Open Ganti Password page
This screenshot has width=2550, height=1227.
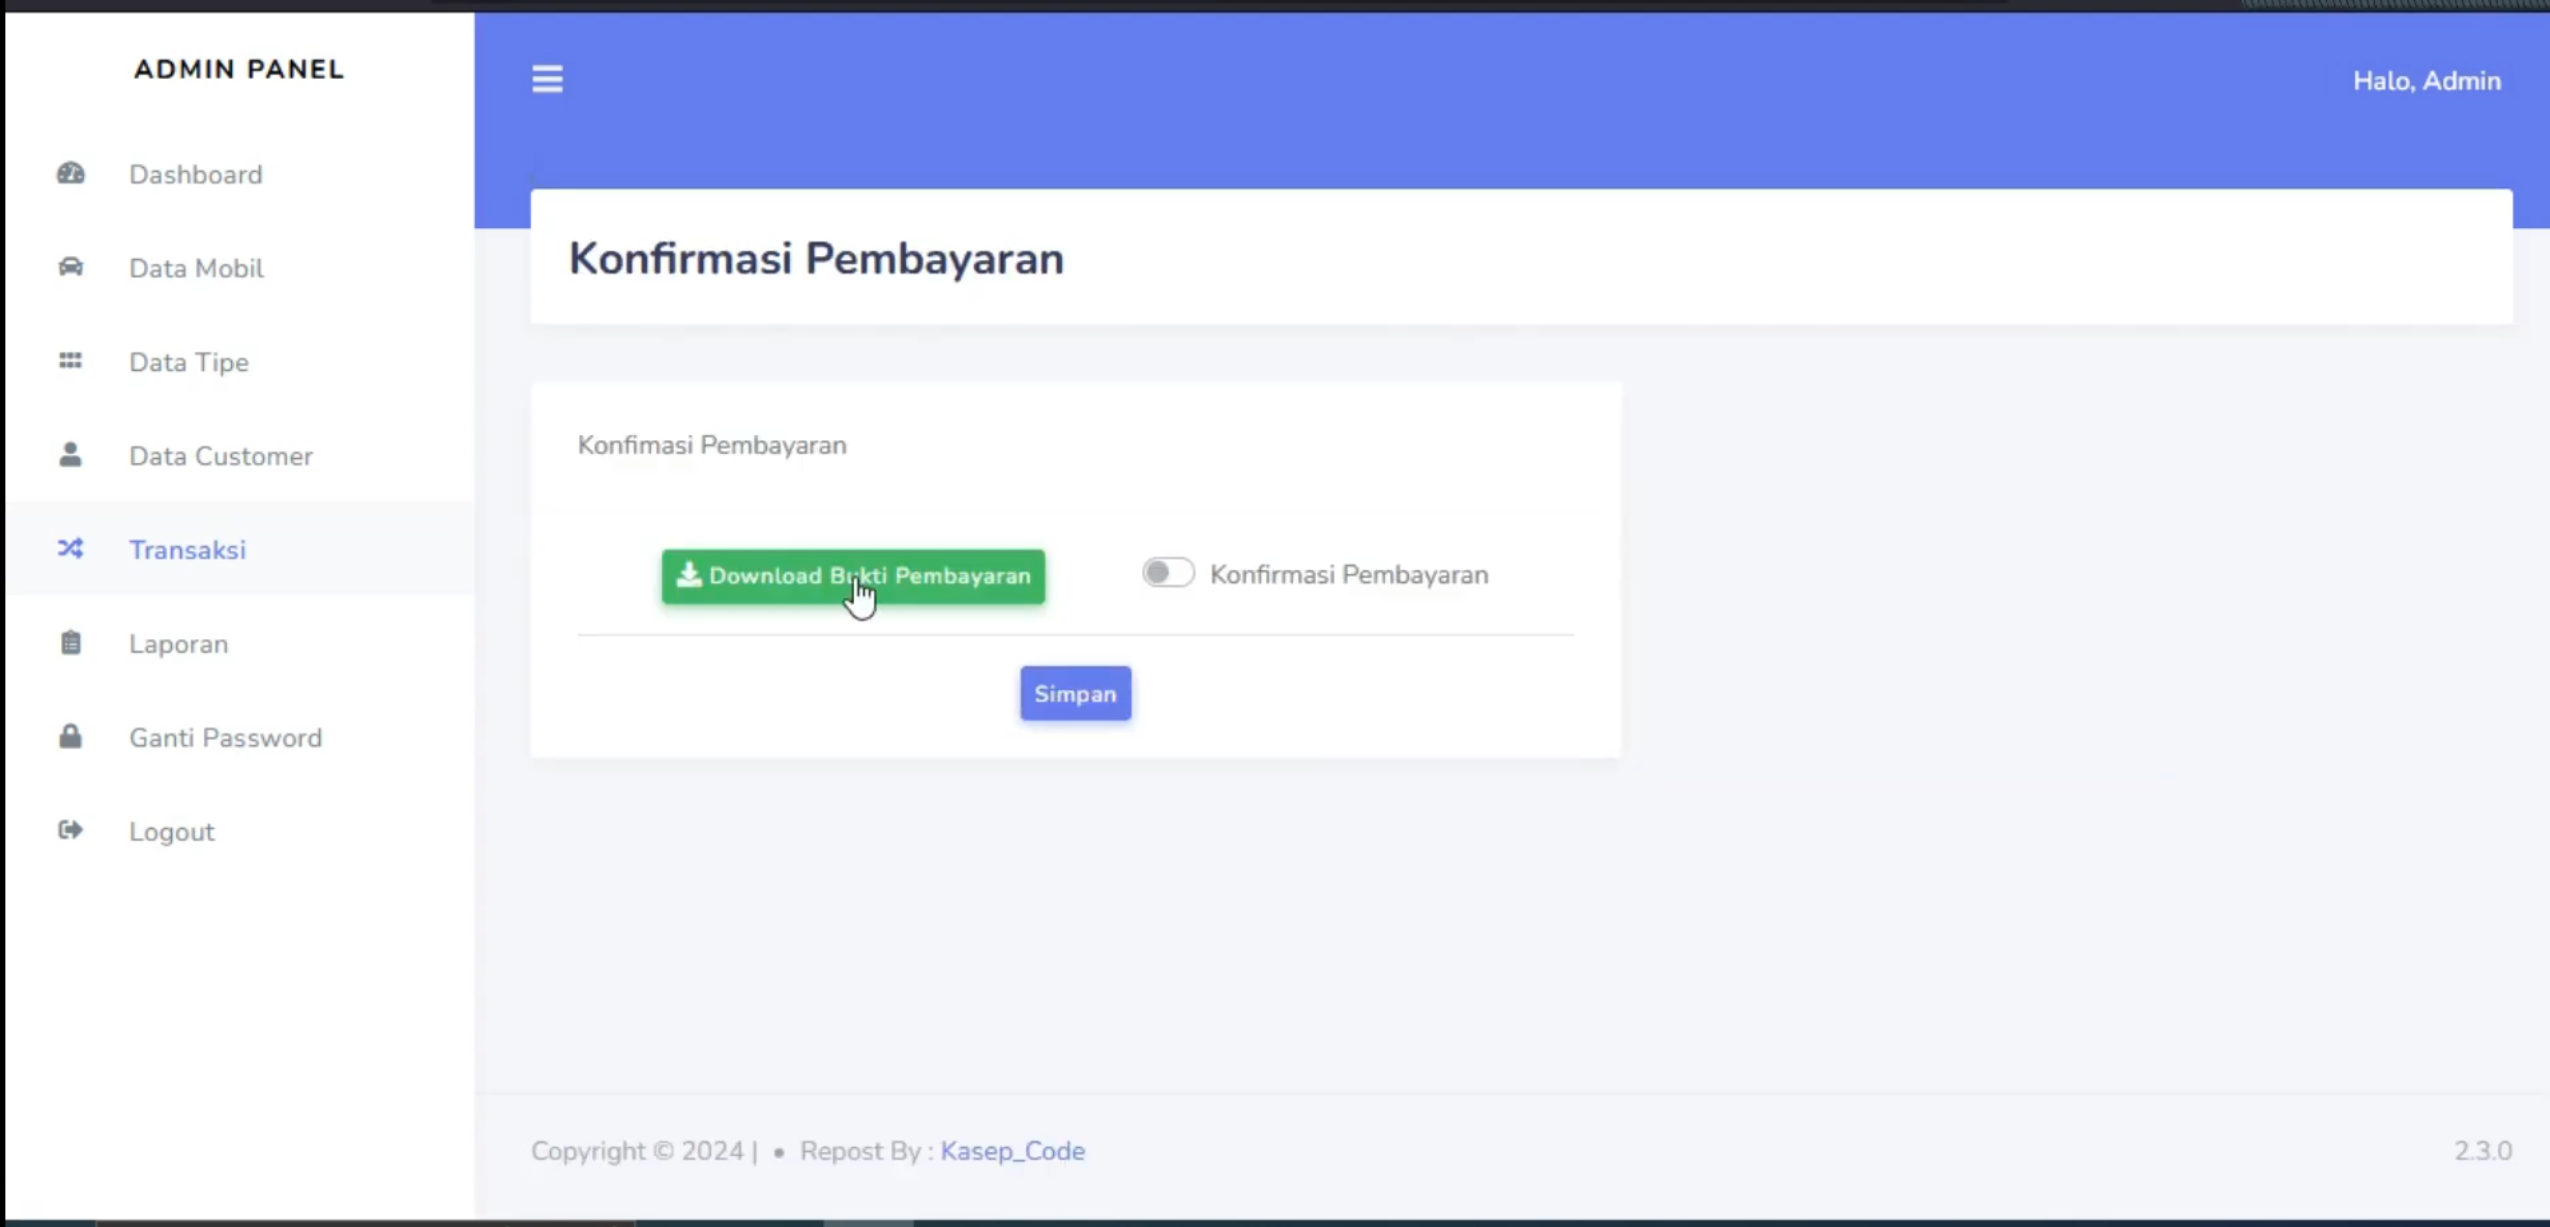tap(226, 739)
